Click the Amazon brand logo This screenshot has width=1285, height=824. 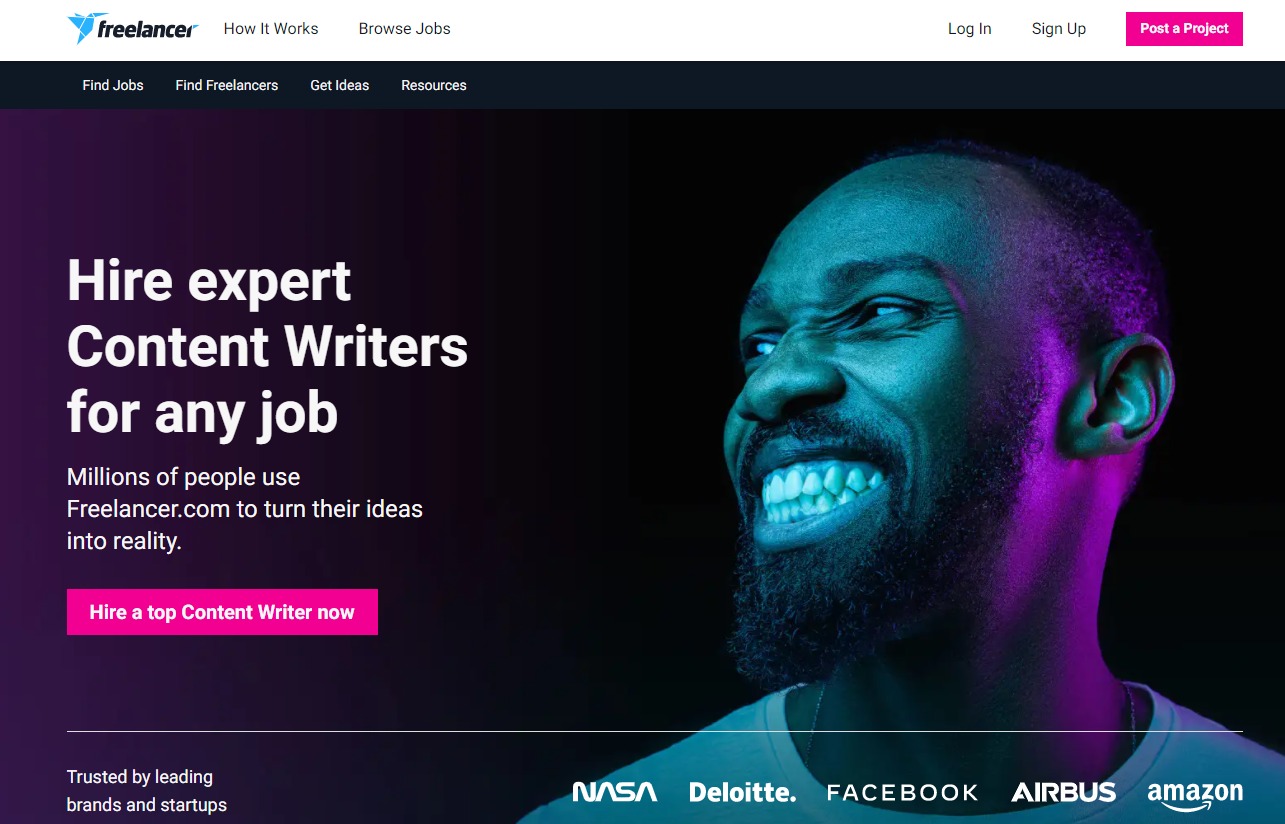pyautogui.click(x=1195, y=795)
